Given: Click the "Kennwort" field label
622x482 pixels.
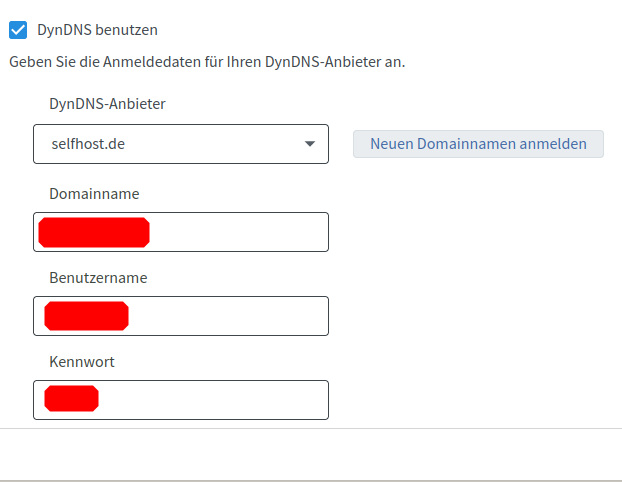Looking at the screenshot, I should tap(80, 361).
